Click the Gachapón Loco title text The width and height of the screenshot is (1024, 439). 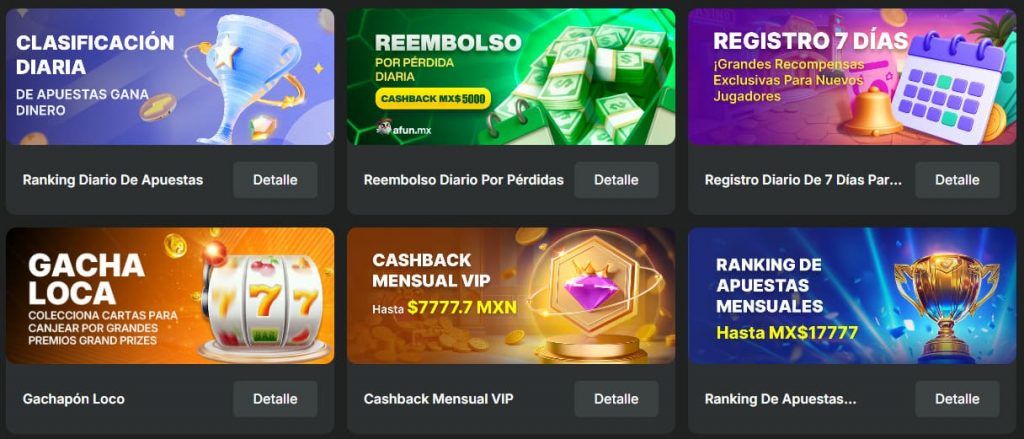pos(73,398)
